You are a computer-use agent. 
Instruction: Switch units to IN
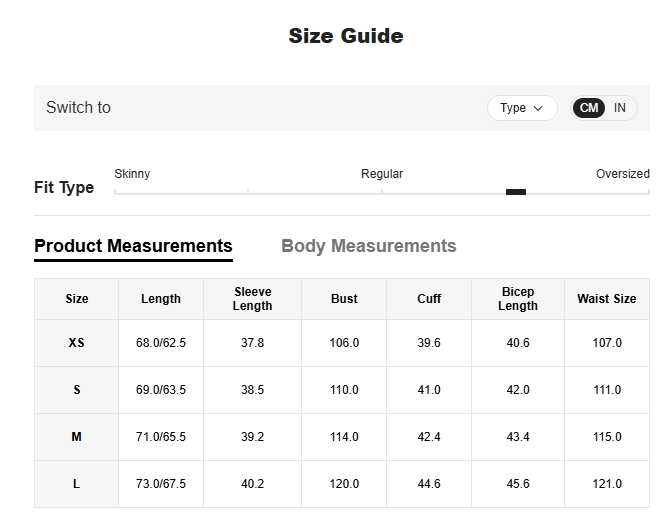620,108
